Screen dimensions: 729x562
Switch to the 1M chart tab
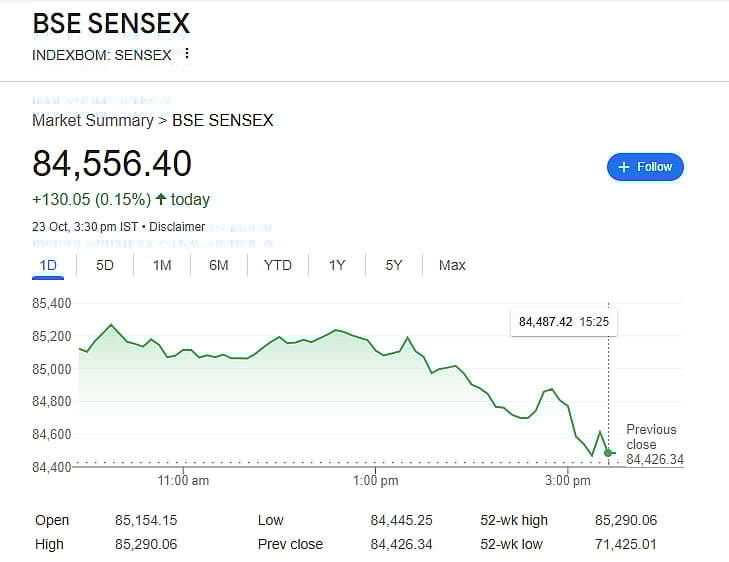click(162, 265)
